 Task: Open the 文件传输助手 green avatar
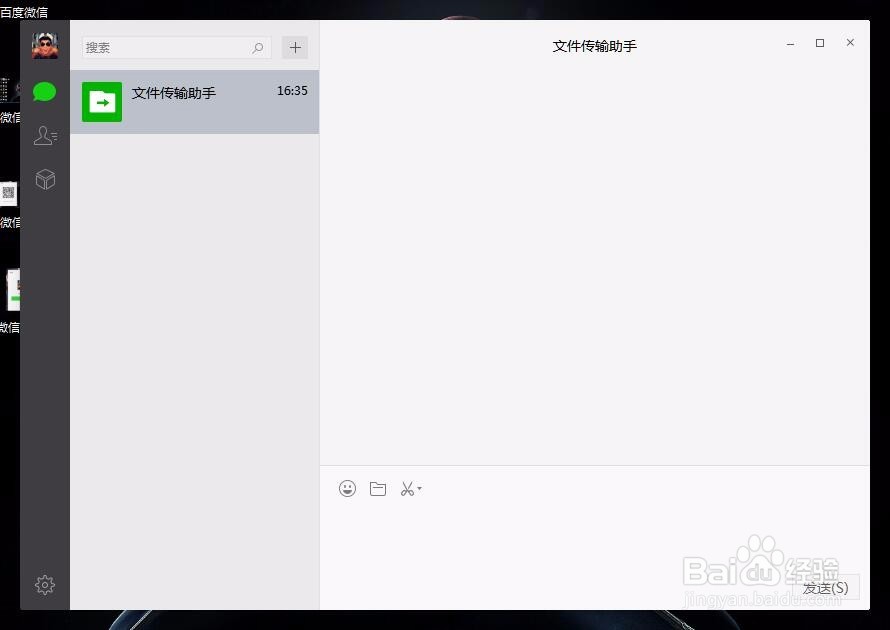click(x=101, y=101)
